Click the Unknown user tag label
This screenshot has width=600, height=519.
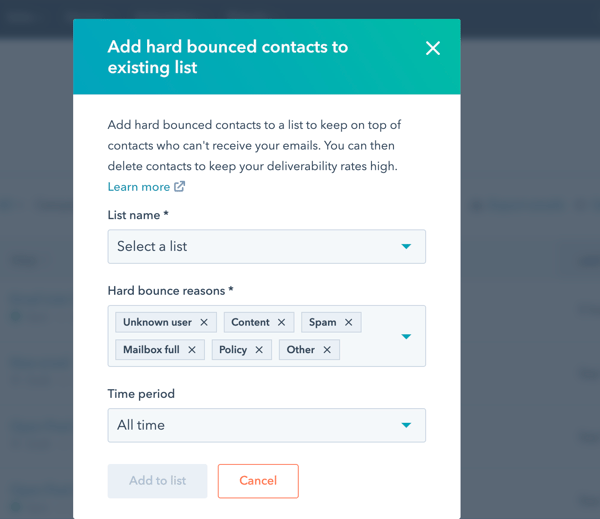[x=157, y=322]
